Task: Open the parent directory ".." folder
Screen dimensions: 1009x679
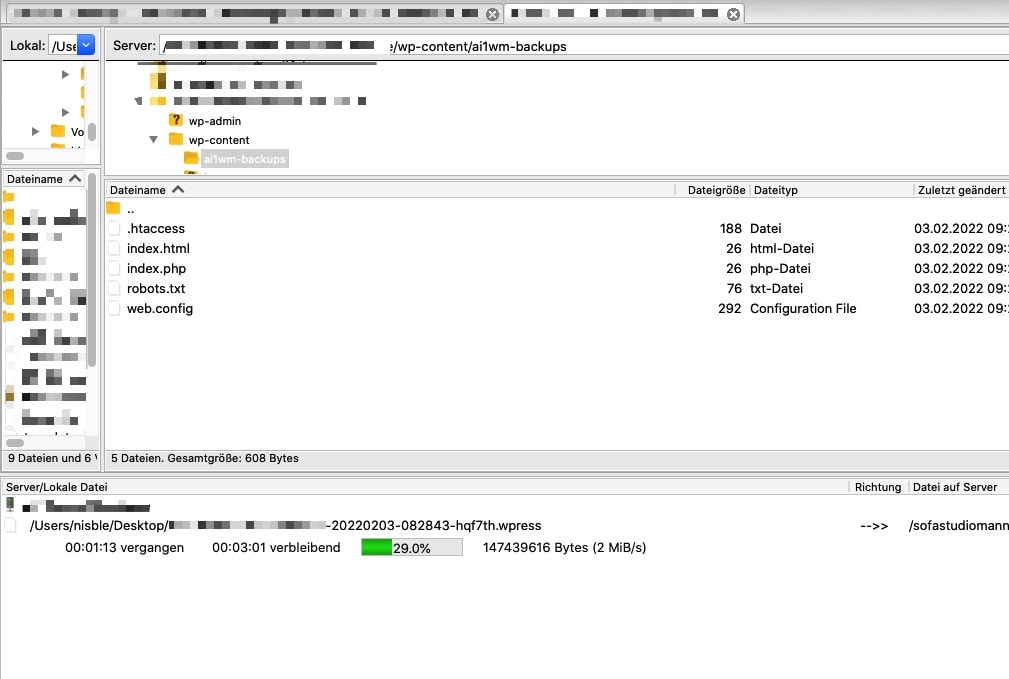Action: 113,209
